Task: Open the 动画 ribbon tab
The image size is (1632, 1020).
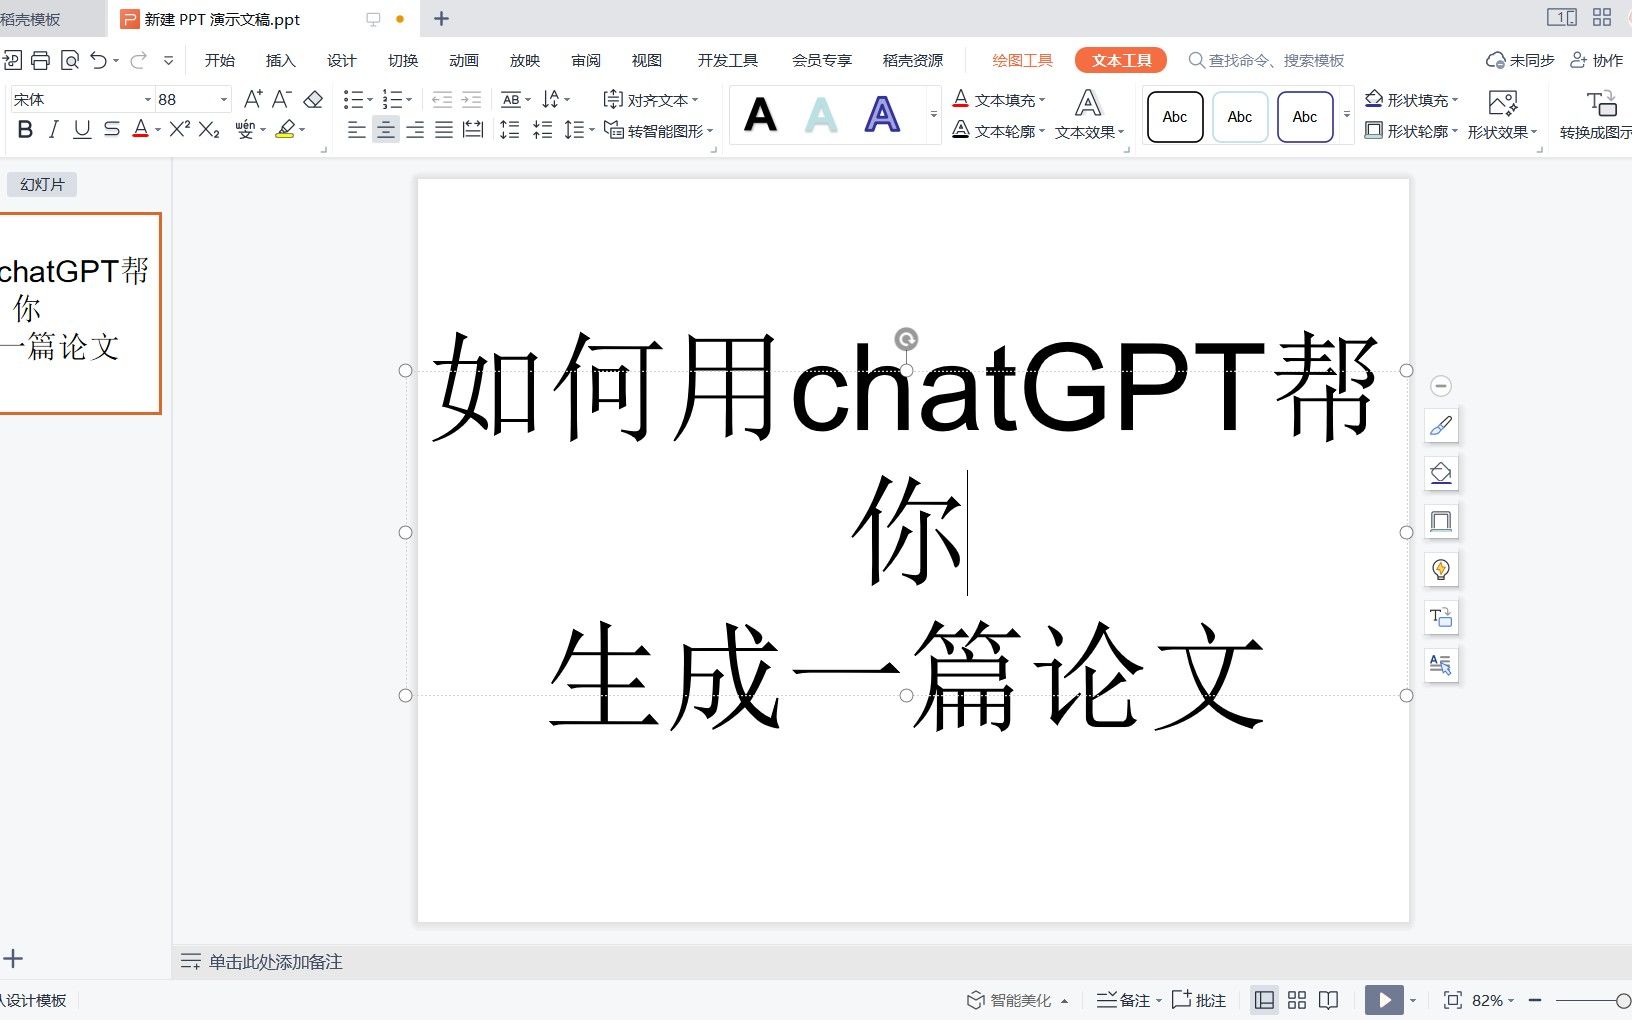Action: [463, 60]
